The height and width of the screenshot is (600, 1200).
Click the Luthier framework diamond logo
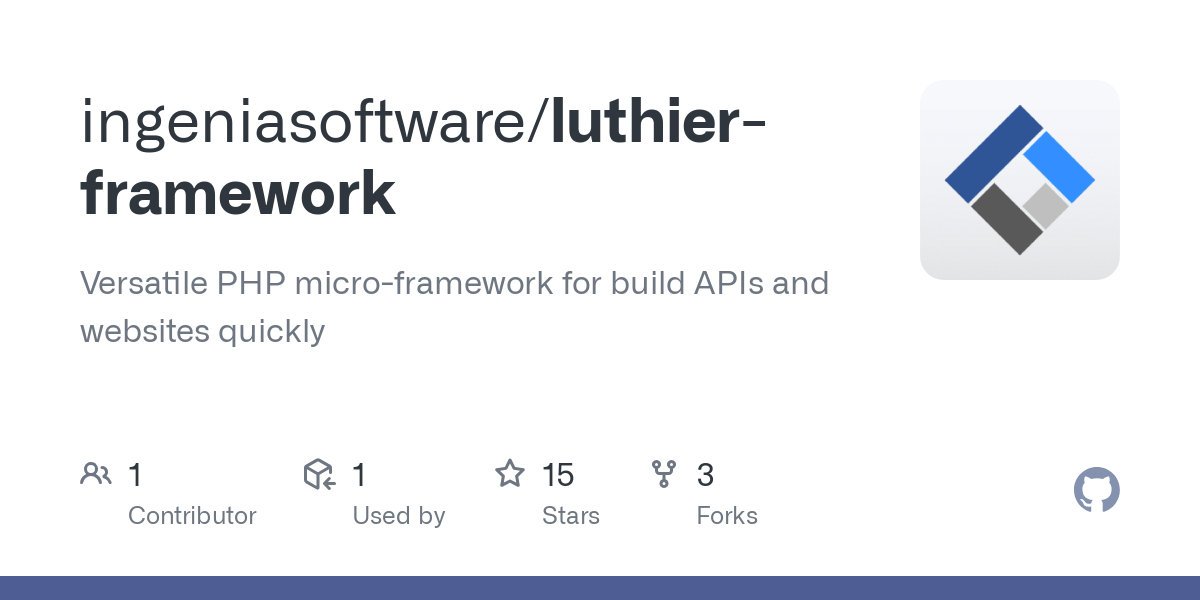pyautogui.click(x=1020, y=180)
